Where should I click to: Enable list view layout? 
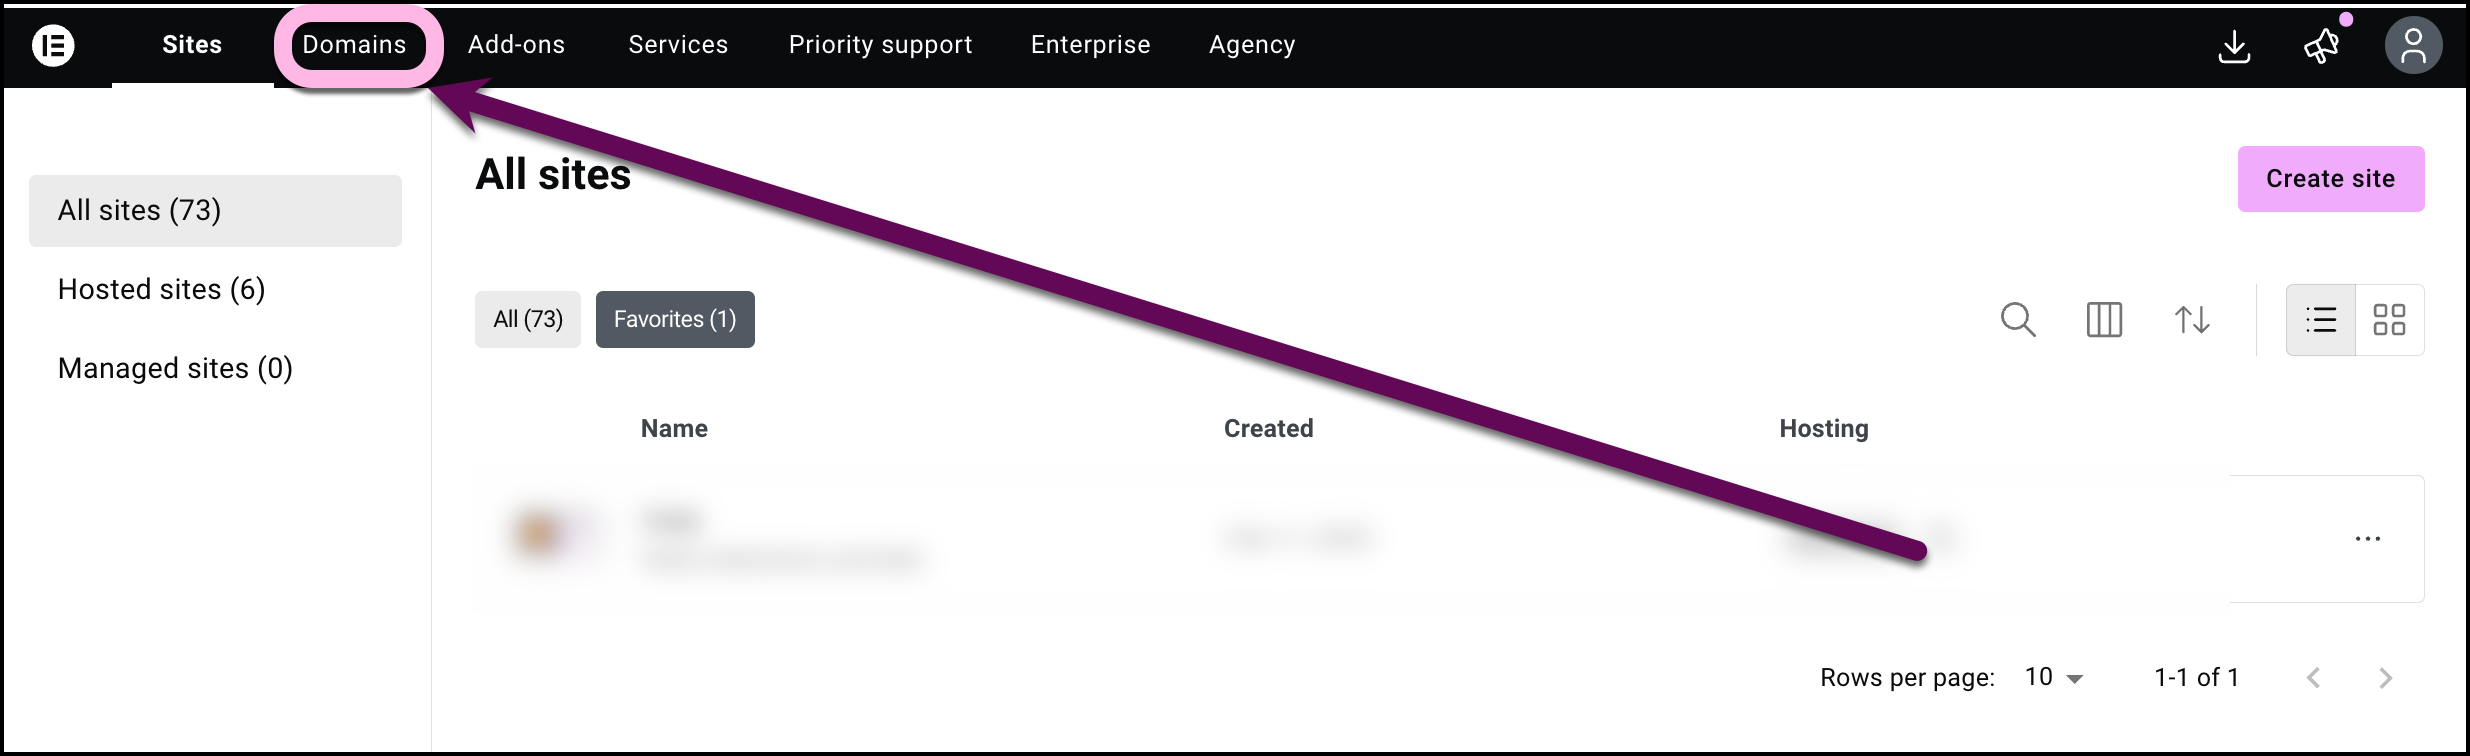(2322, 319)
